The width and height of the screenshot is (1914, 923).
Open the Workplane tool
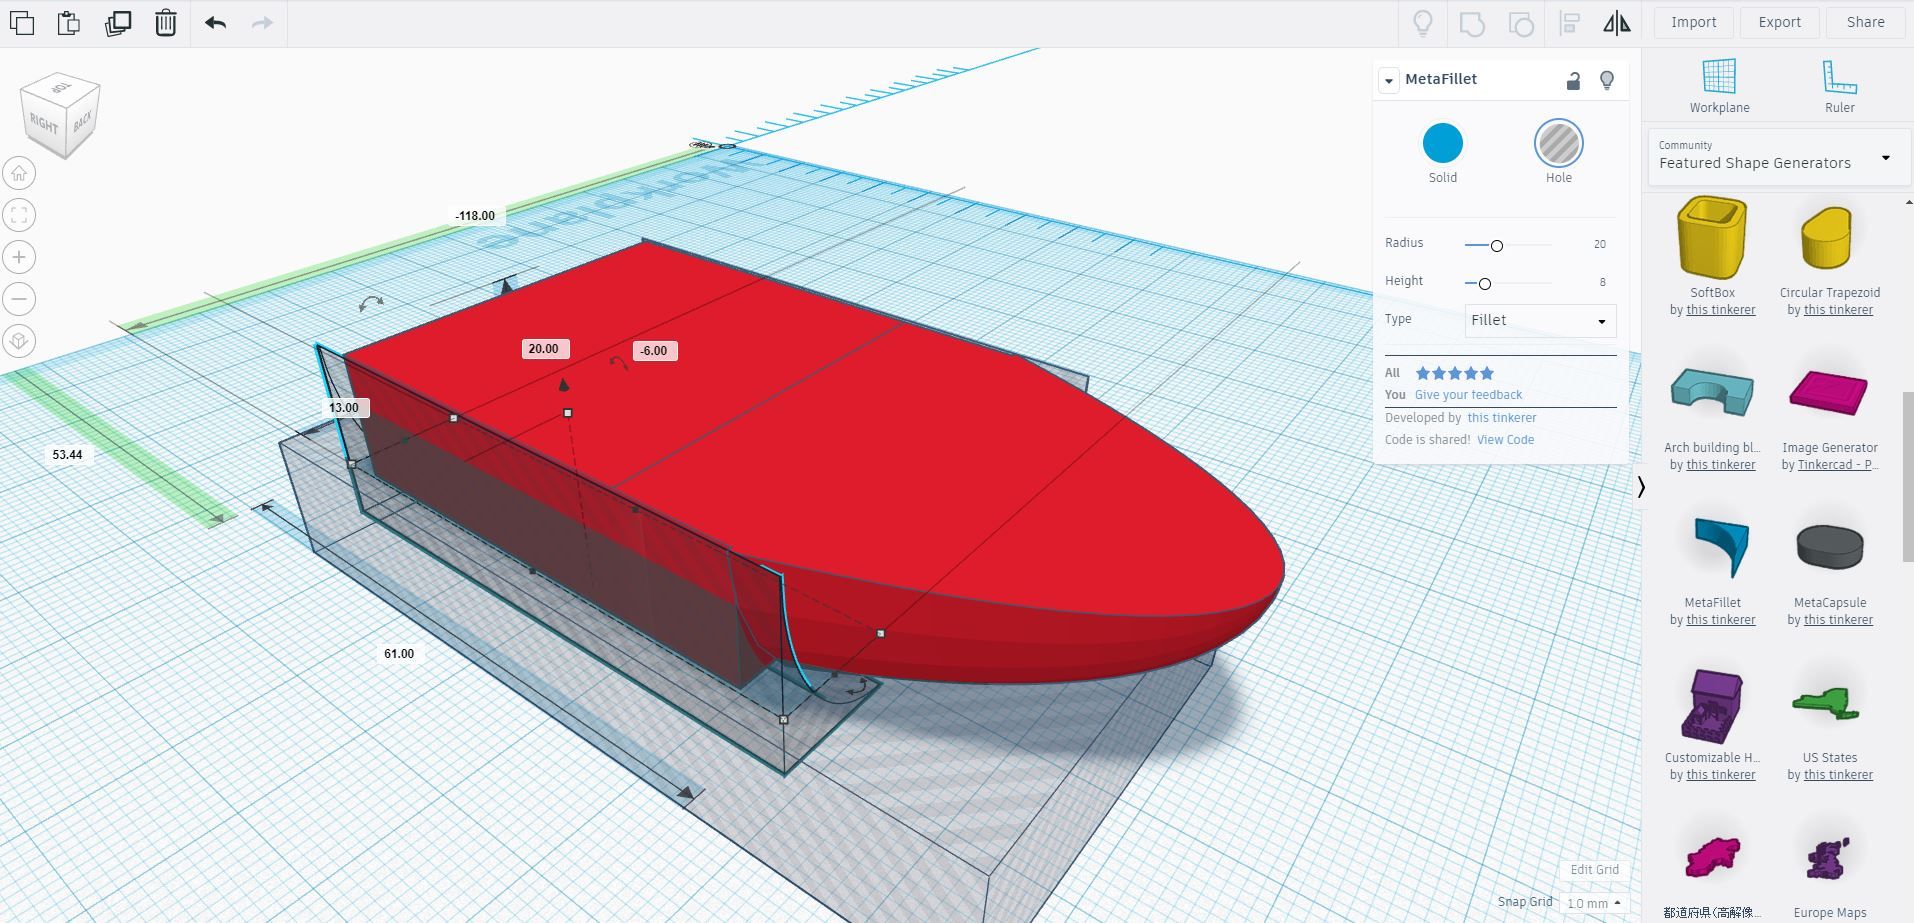pos(1718,85)
